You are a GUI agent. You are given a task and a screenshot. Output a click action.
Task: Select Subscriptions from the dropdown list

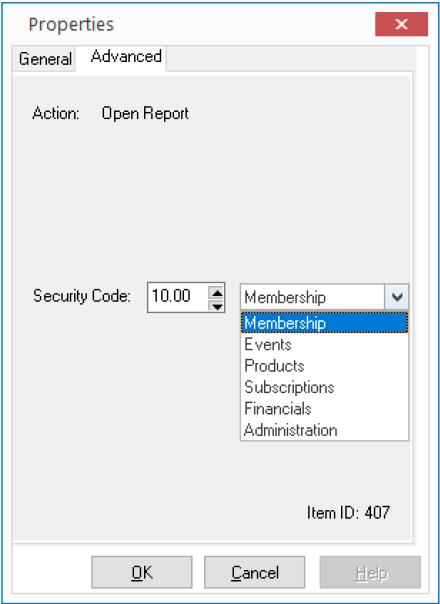[324, 387]
